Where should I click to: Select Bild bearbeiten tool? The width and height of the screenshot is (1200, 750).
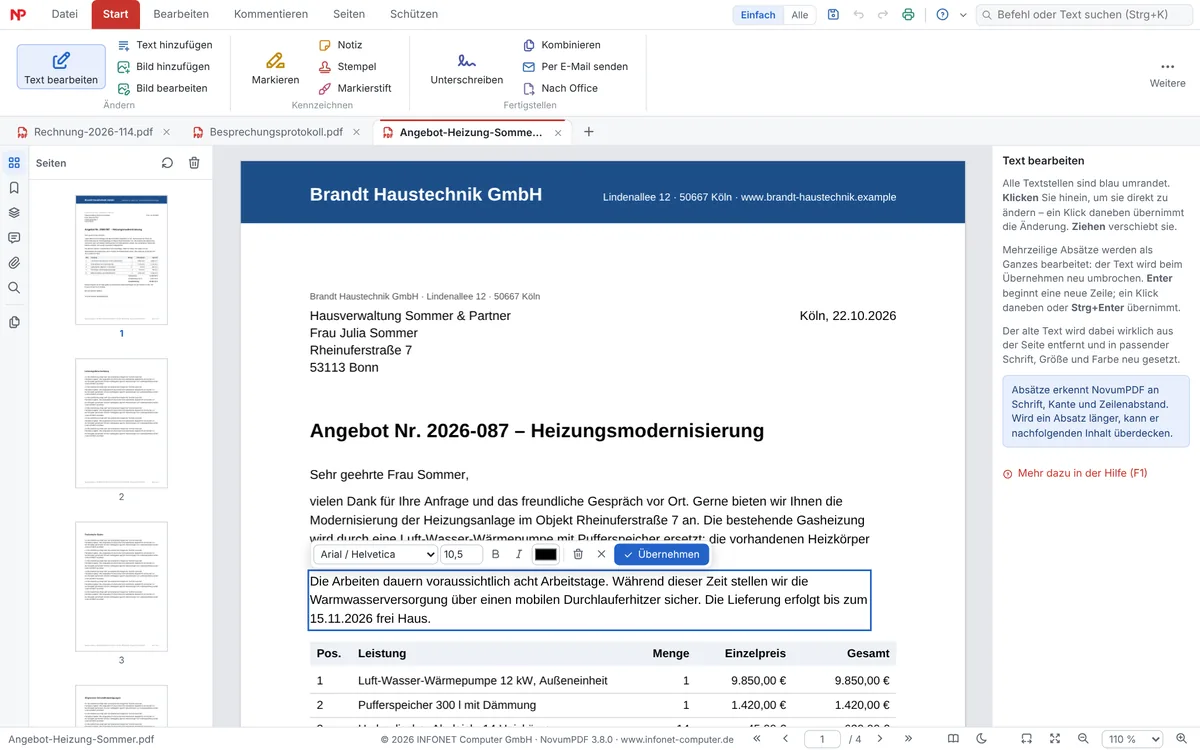click(x=162, y=88)
